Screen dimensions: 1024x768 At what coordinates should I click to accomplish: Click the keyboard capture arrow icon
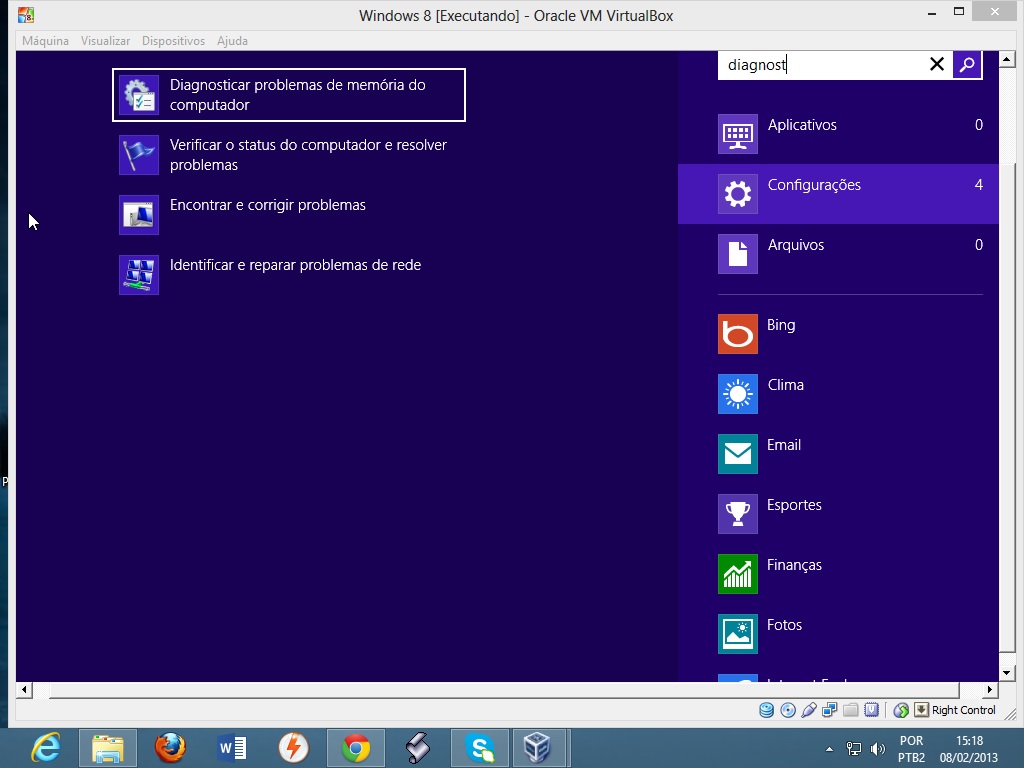pos(921,710)
